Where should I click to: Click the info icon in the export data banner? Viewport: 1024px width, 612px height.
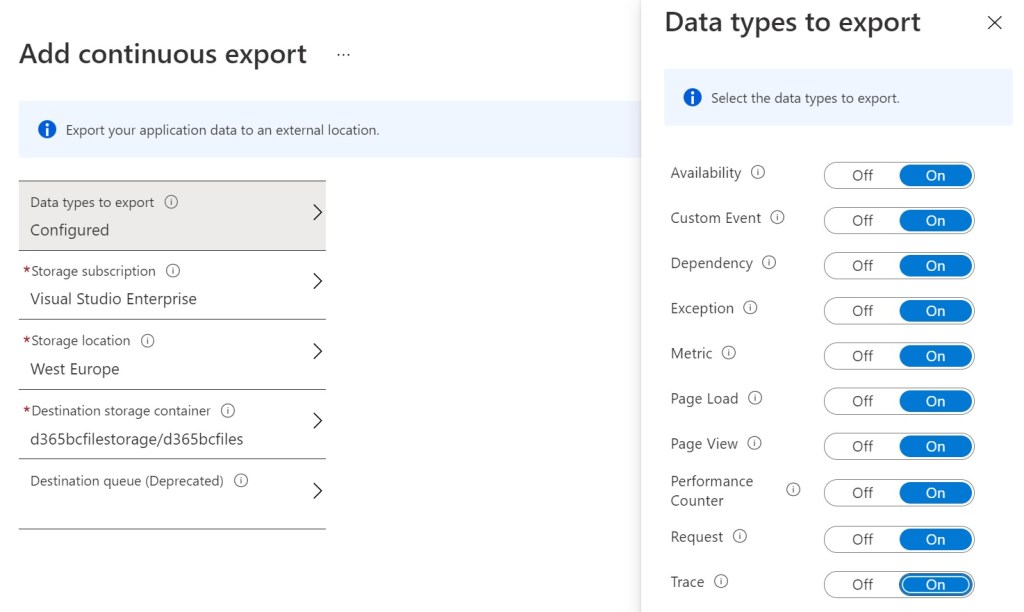point(47,128)
